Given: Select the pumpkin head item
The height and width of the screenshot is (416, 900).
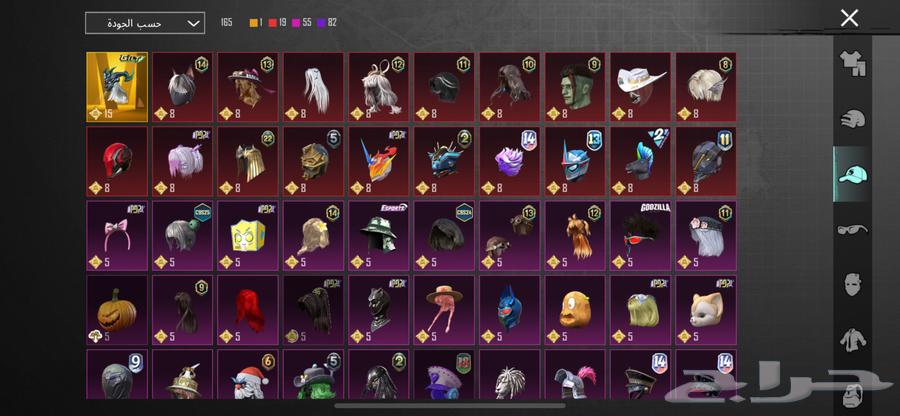Looking at the screenshot, I should 117,310.
